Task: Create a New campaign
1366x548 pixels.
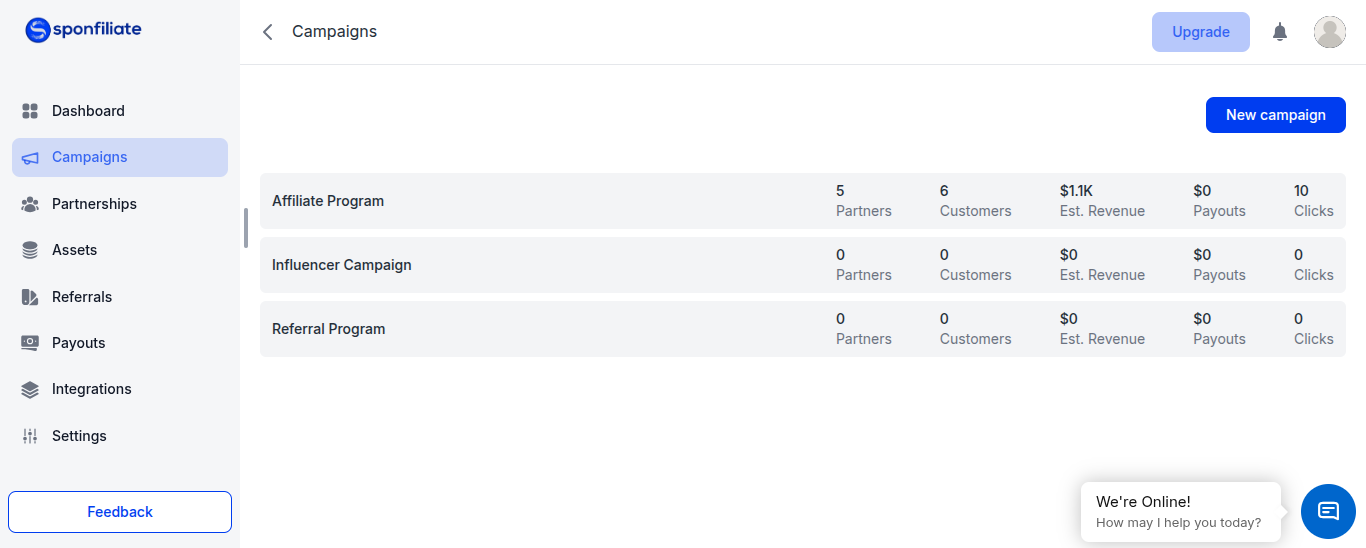Action: [1276, 115]
